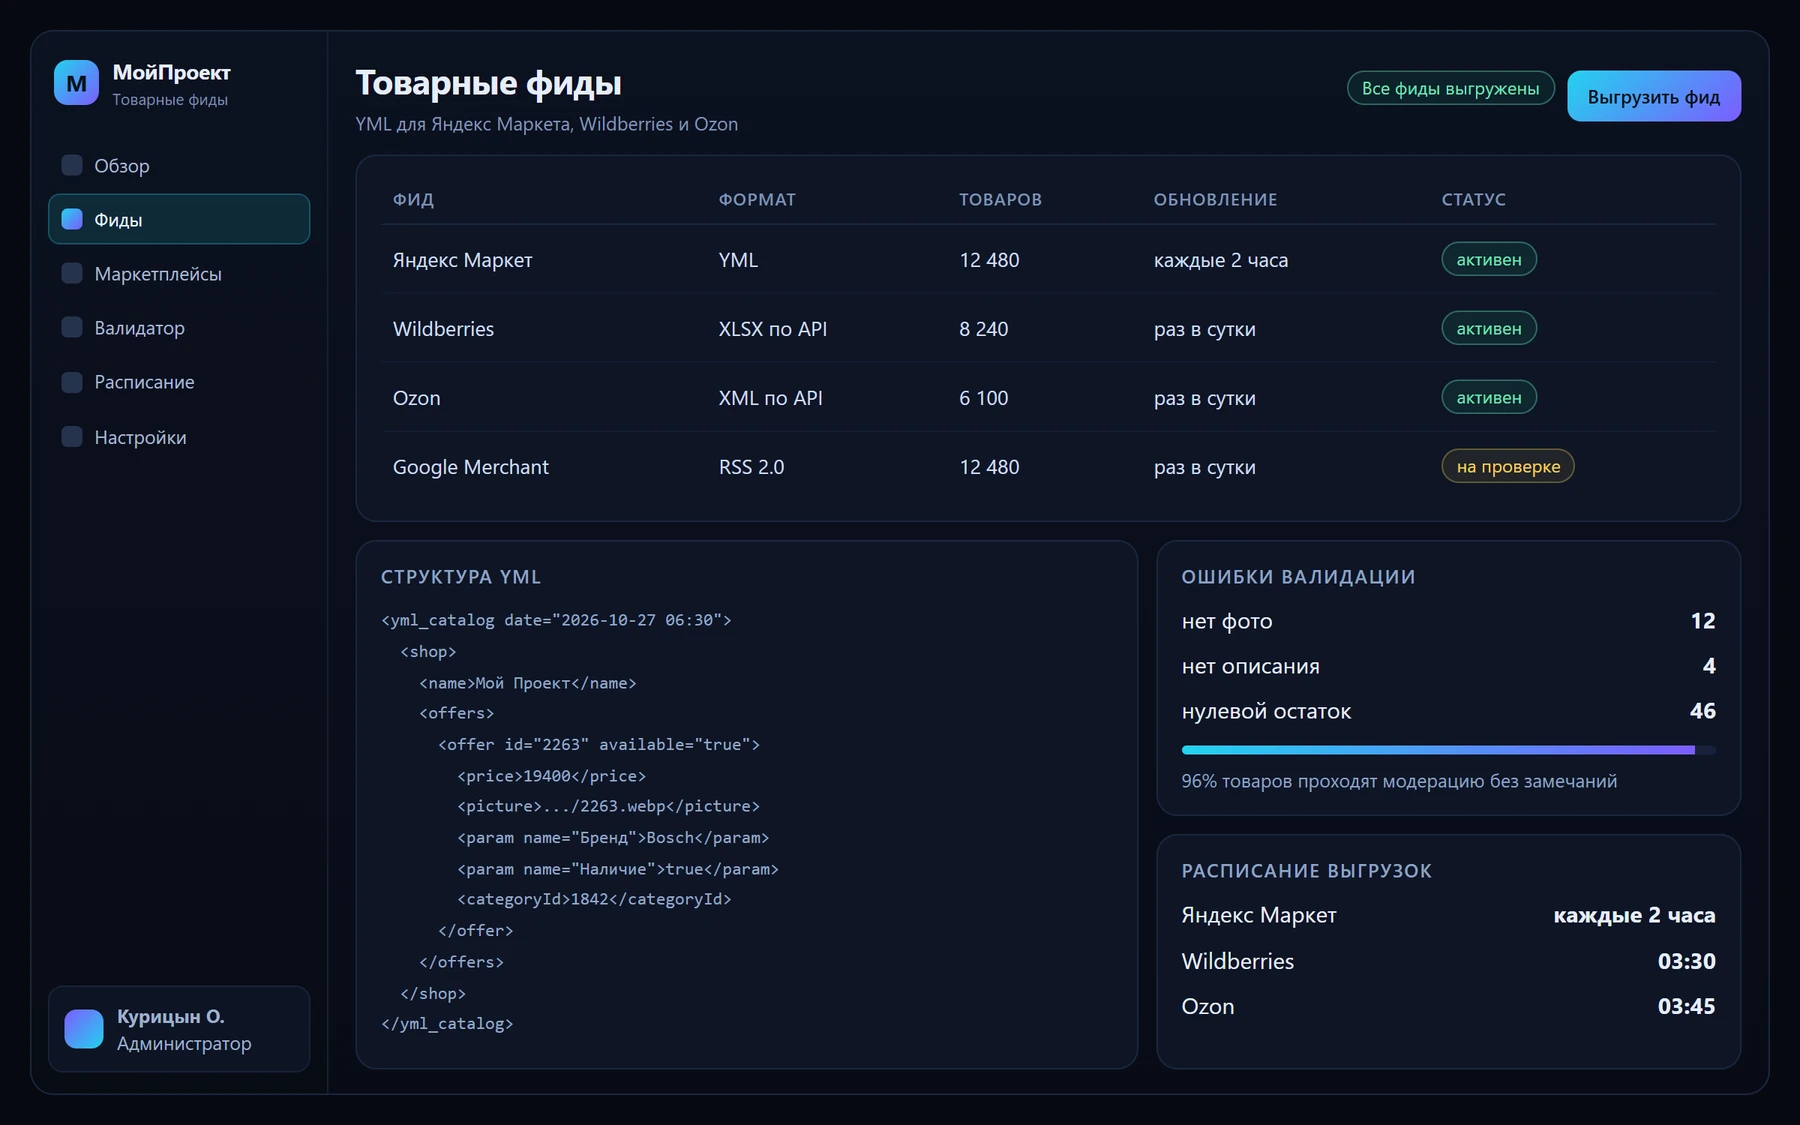
Task: Click the categoryId 1842 code line
Action: (594, 899)
